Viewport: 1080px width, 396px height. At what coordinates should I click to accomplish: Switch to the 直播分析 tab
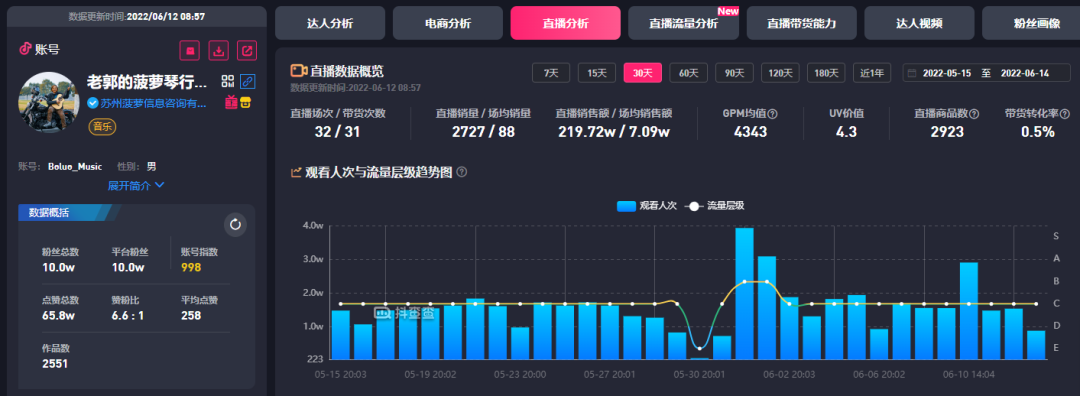[x=565, y=23]
